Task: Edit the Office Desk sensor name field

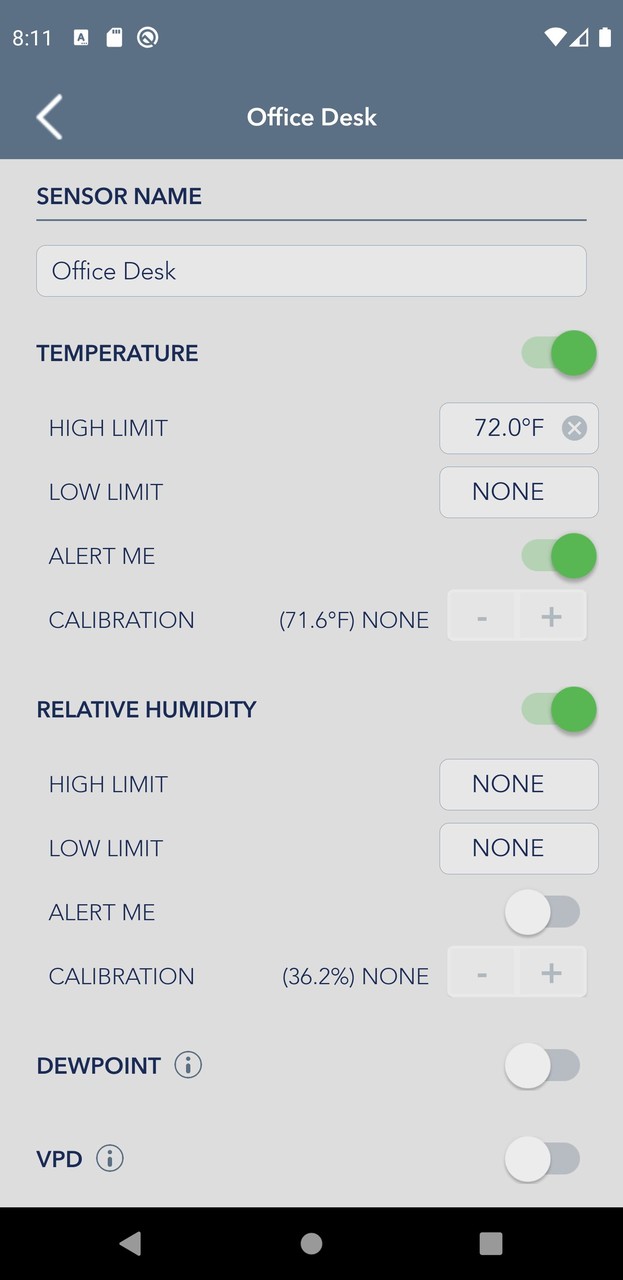Action: [311, 271]
